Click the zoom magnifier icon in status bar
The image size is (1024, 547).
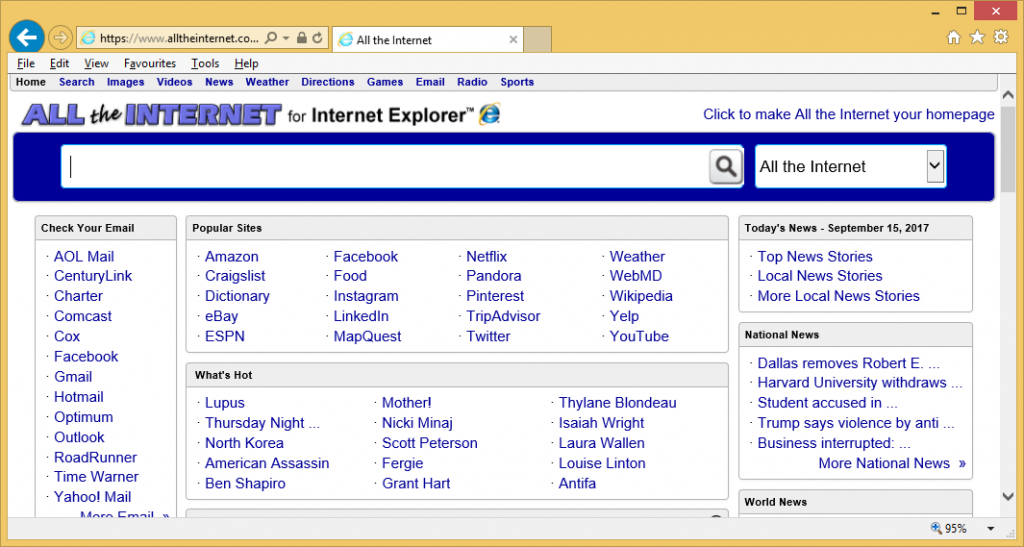(x=936, y=528)
